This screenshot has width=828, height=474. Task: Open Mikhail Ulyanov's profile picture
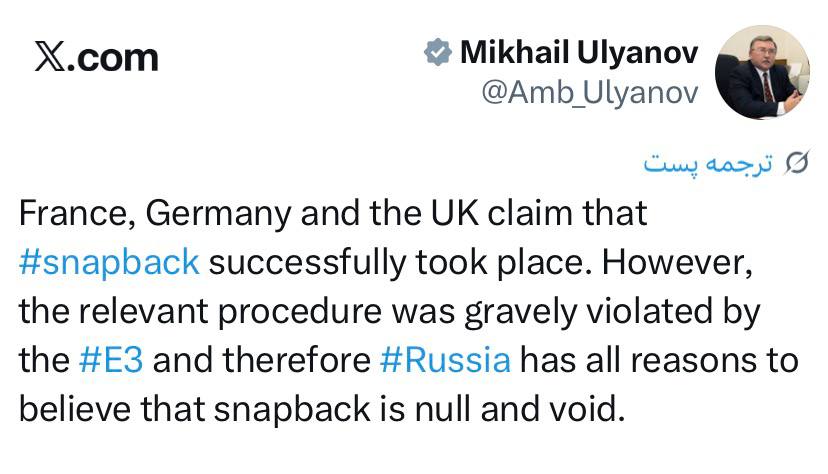pyautogui.click(x=763, y=72)
